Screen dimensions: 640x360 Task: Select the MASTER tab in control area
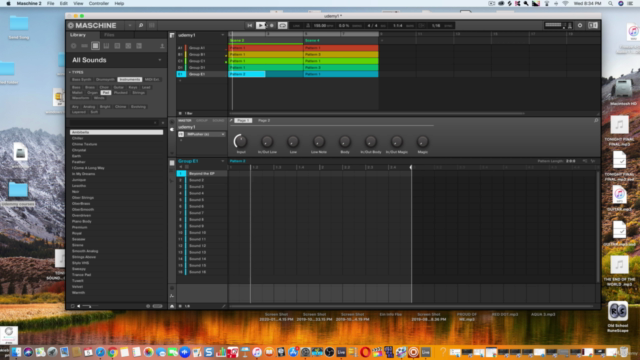click(x=184, y=120)
